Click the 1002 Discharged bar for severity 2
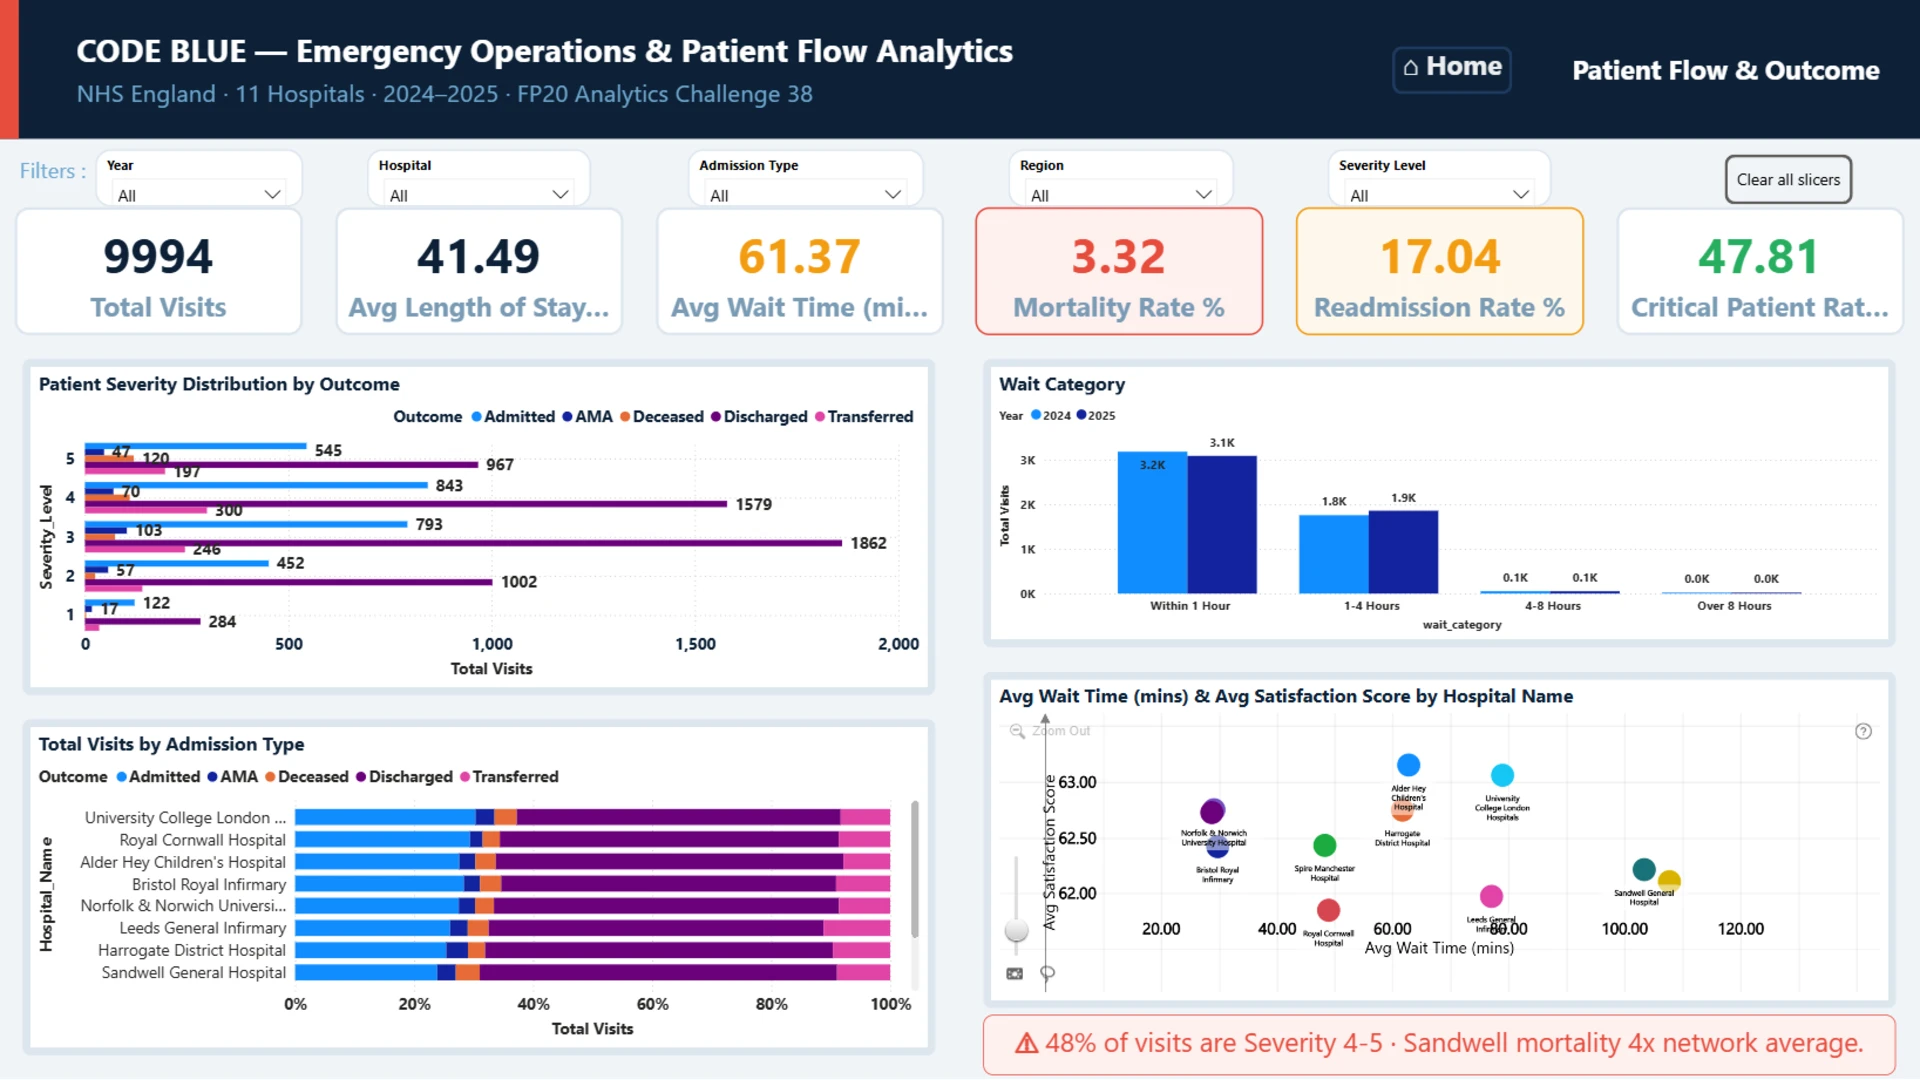This screenshot has height=1080, width=1920. pos(288,582)
